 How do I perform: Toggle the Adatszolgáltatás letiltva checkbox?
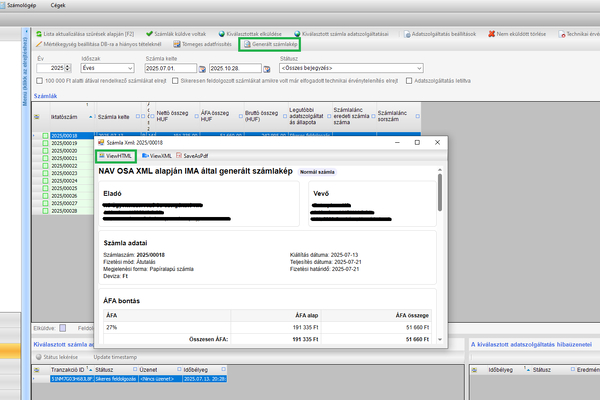click(408, 80)
